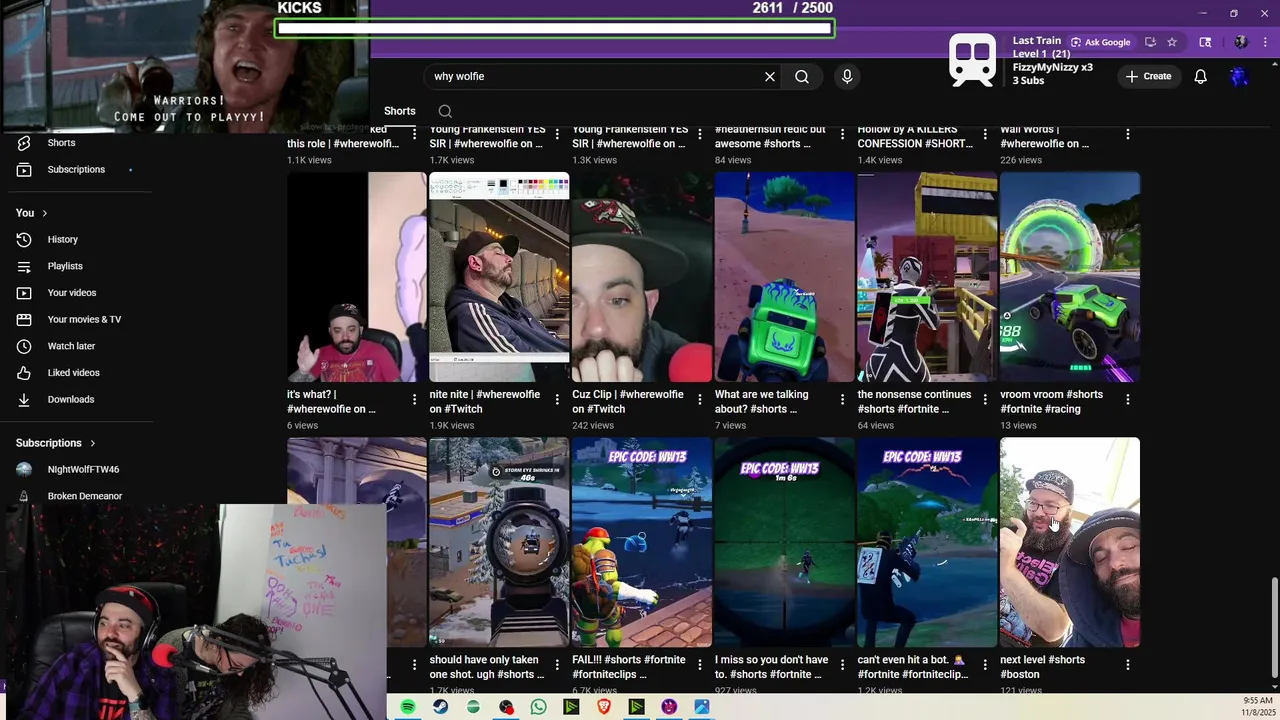Open more options for 'What are we talking about?' short
The width and height of the screenshot is (1280, 720).
843,399
